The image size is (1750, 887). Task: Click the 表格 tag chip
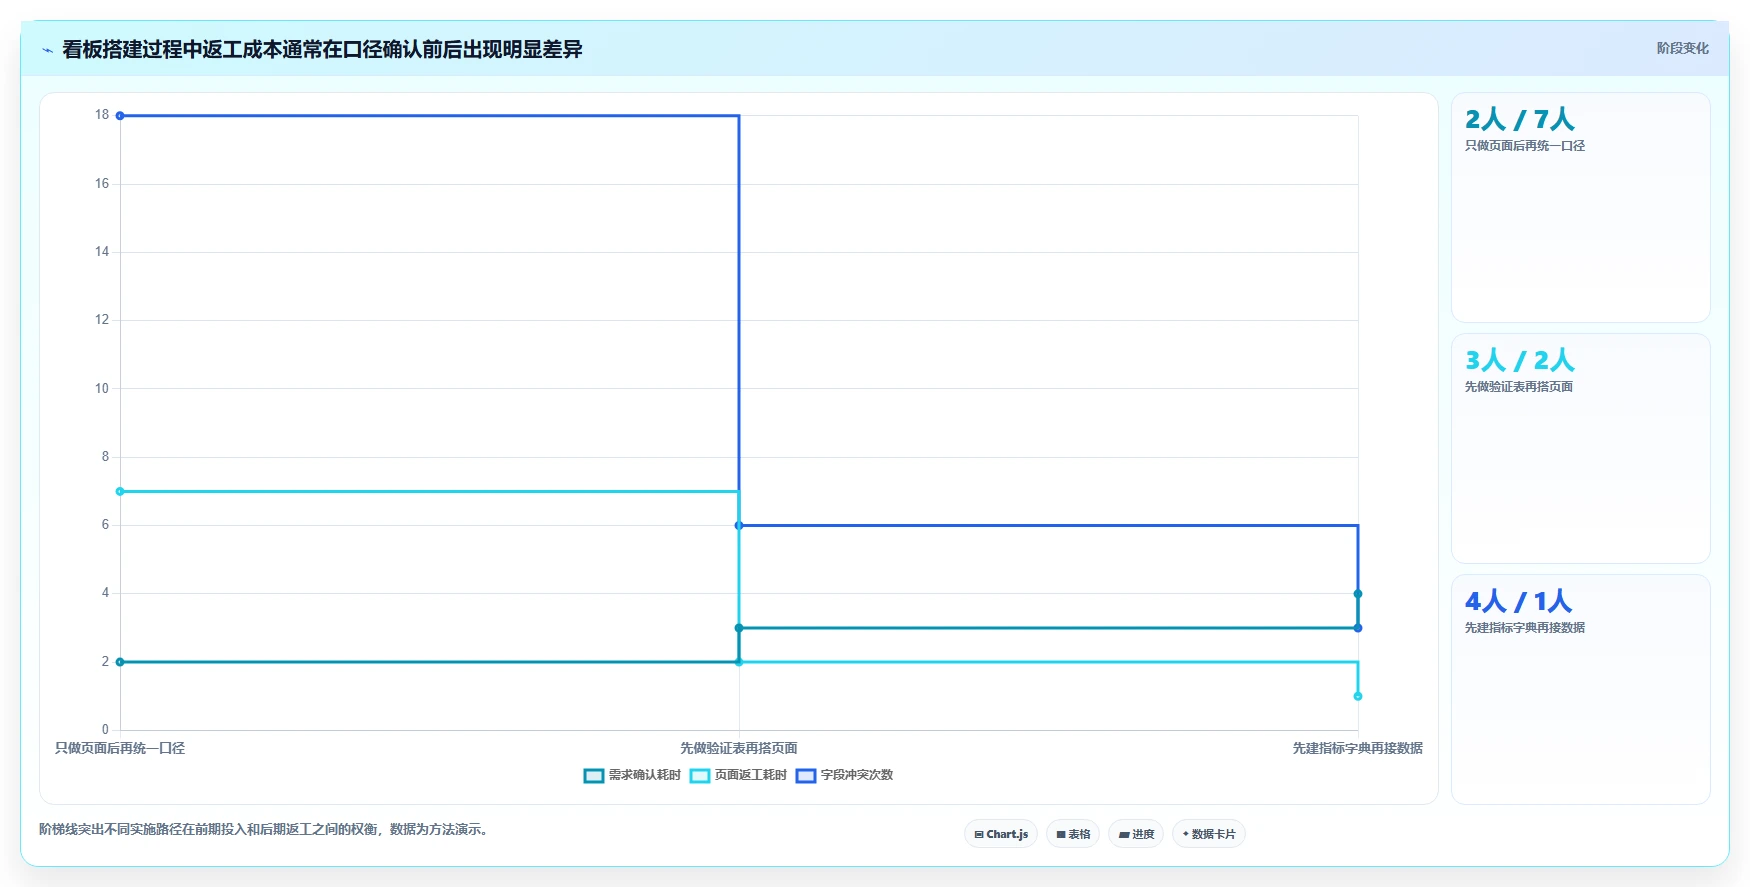point(1073,834)
